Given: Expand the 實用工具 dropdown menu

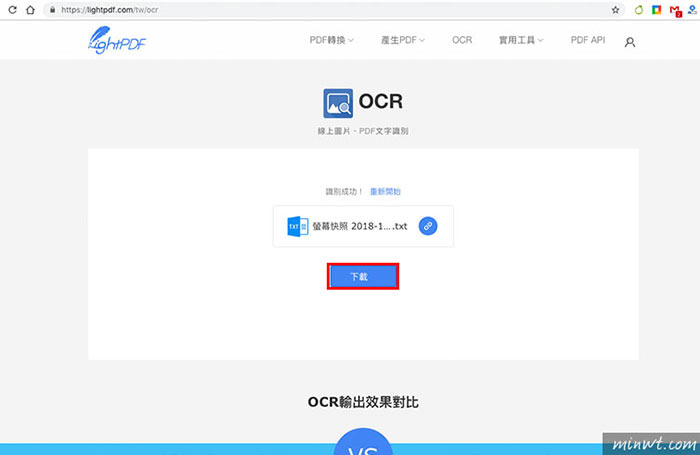Looking at the screenshot, I should tap(521, 40).
